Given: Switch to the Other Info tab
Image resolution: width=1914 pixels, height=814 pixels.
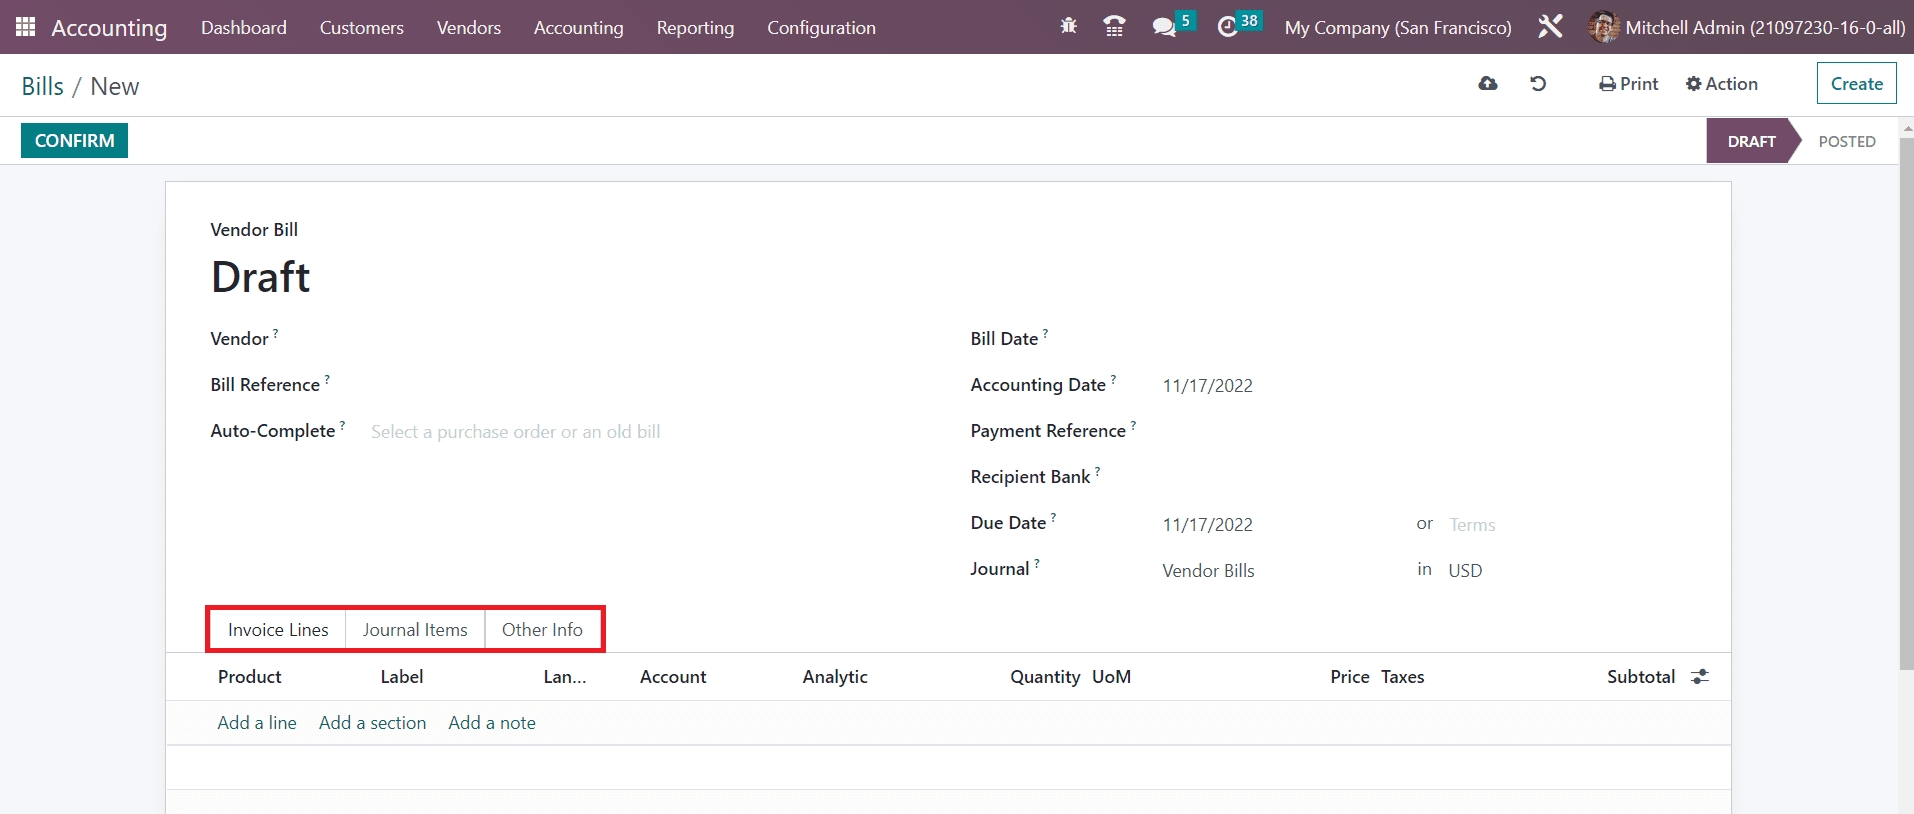Looking at the screenshot, I should tap(542, 630).
